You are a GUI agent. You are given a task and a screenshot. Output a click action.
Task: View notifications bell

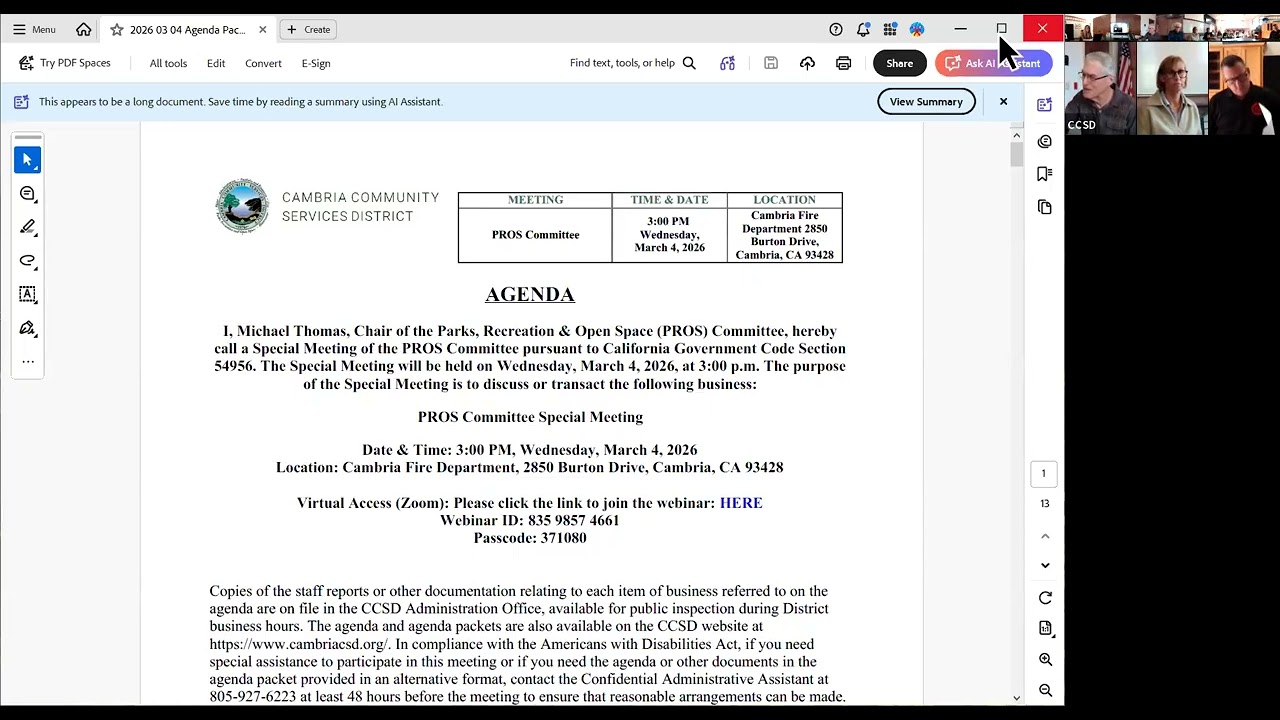[863, 29]
